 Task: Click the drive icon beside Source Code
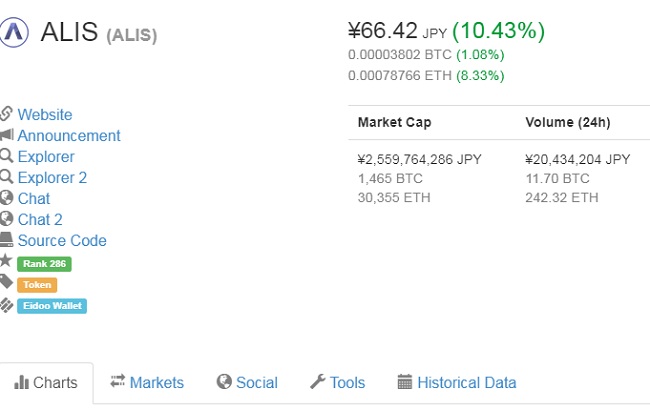click(7, 240)
